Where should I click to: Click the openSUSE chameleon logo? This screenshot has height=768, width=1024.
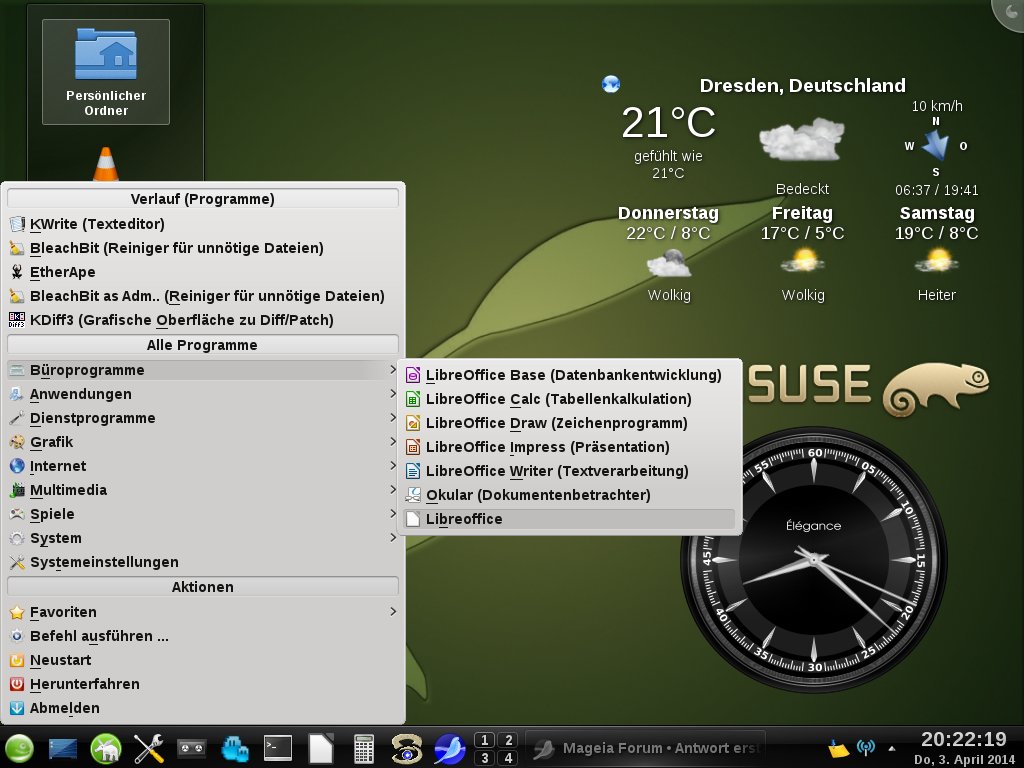935,390
